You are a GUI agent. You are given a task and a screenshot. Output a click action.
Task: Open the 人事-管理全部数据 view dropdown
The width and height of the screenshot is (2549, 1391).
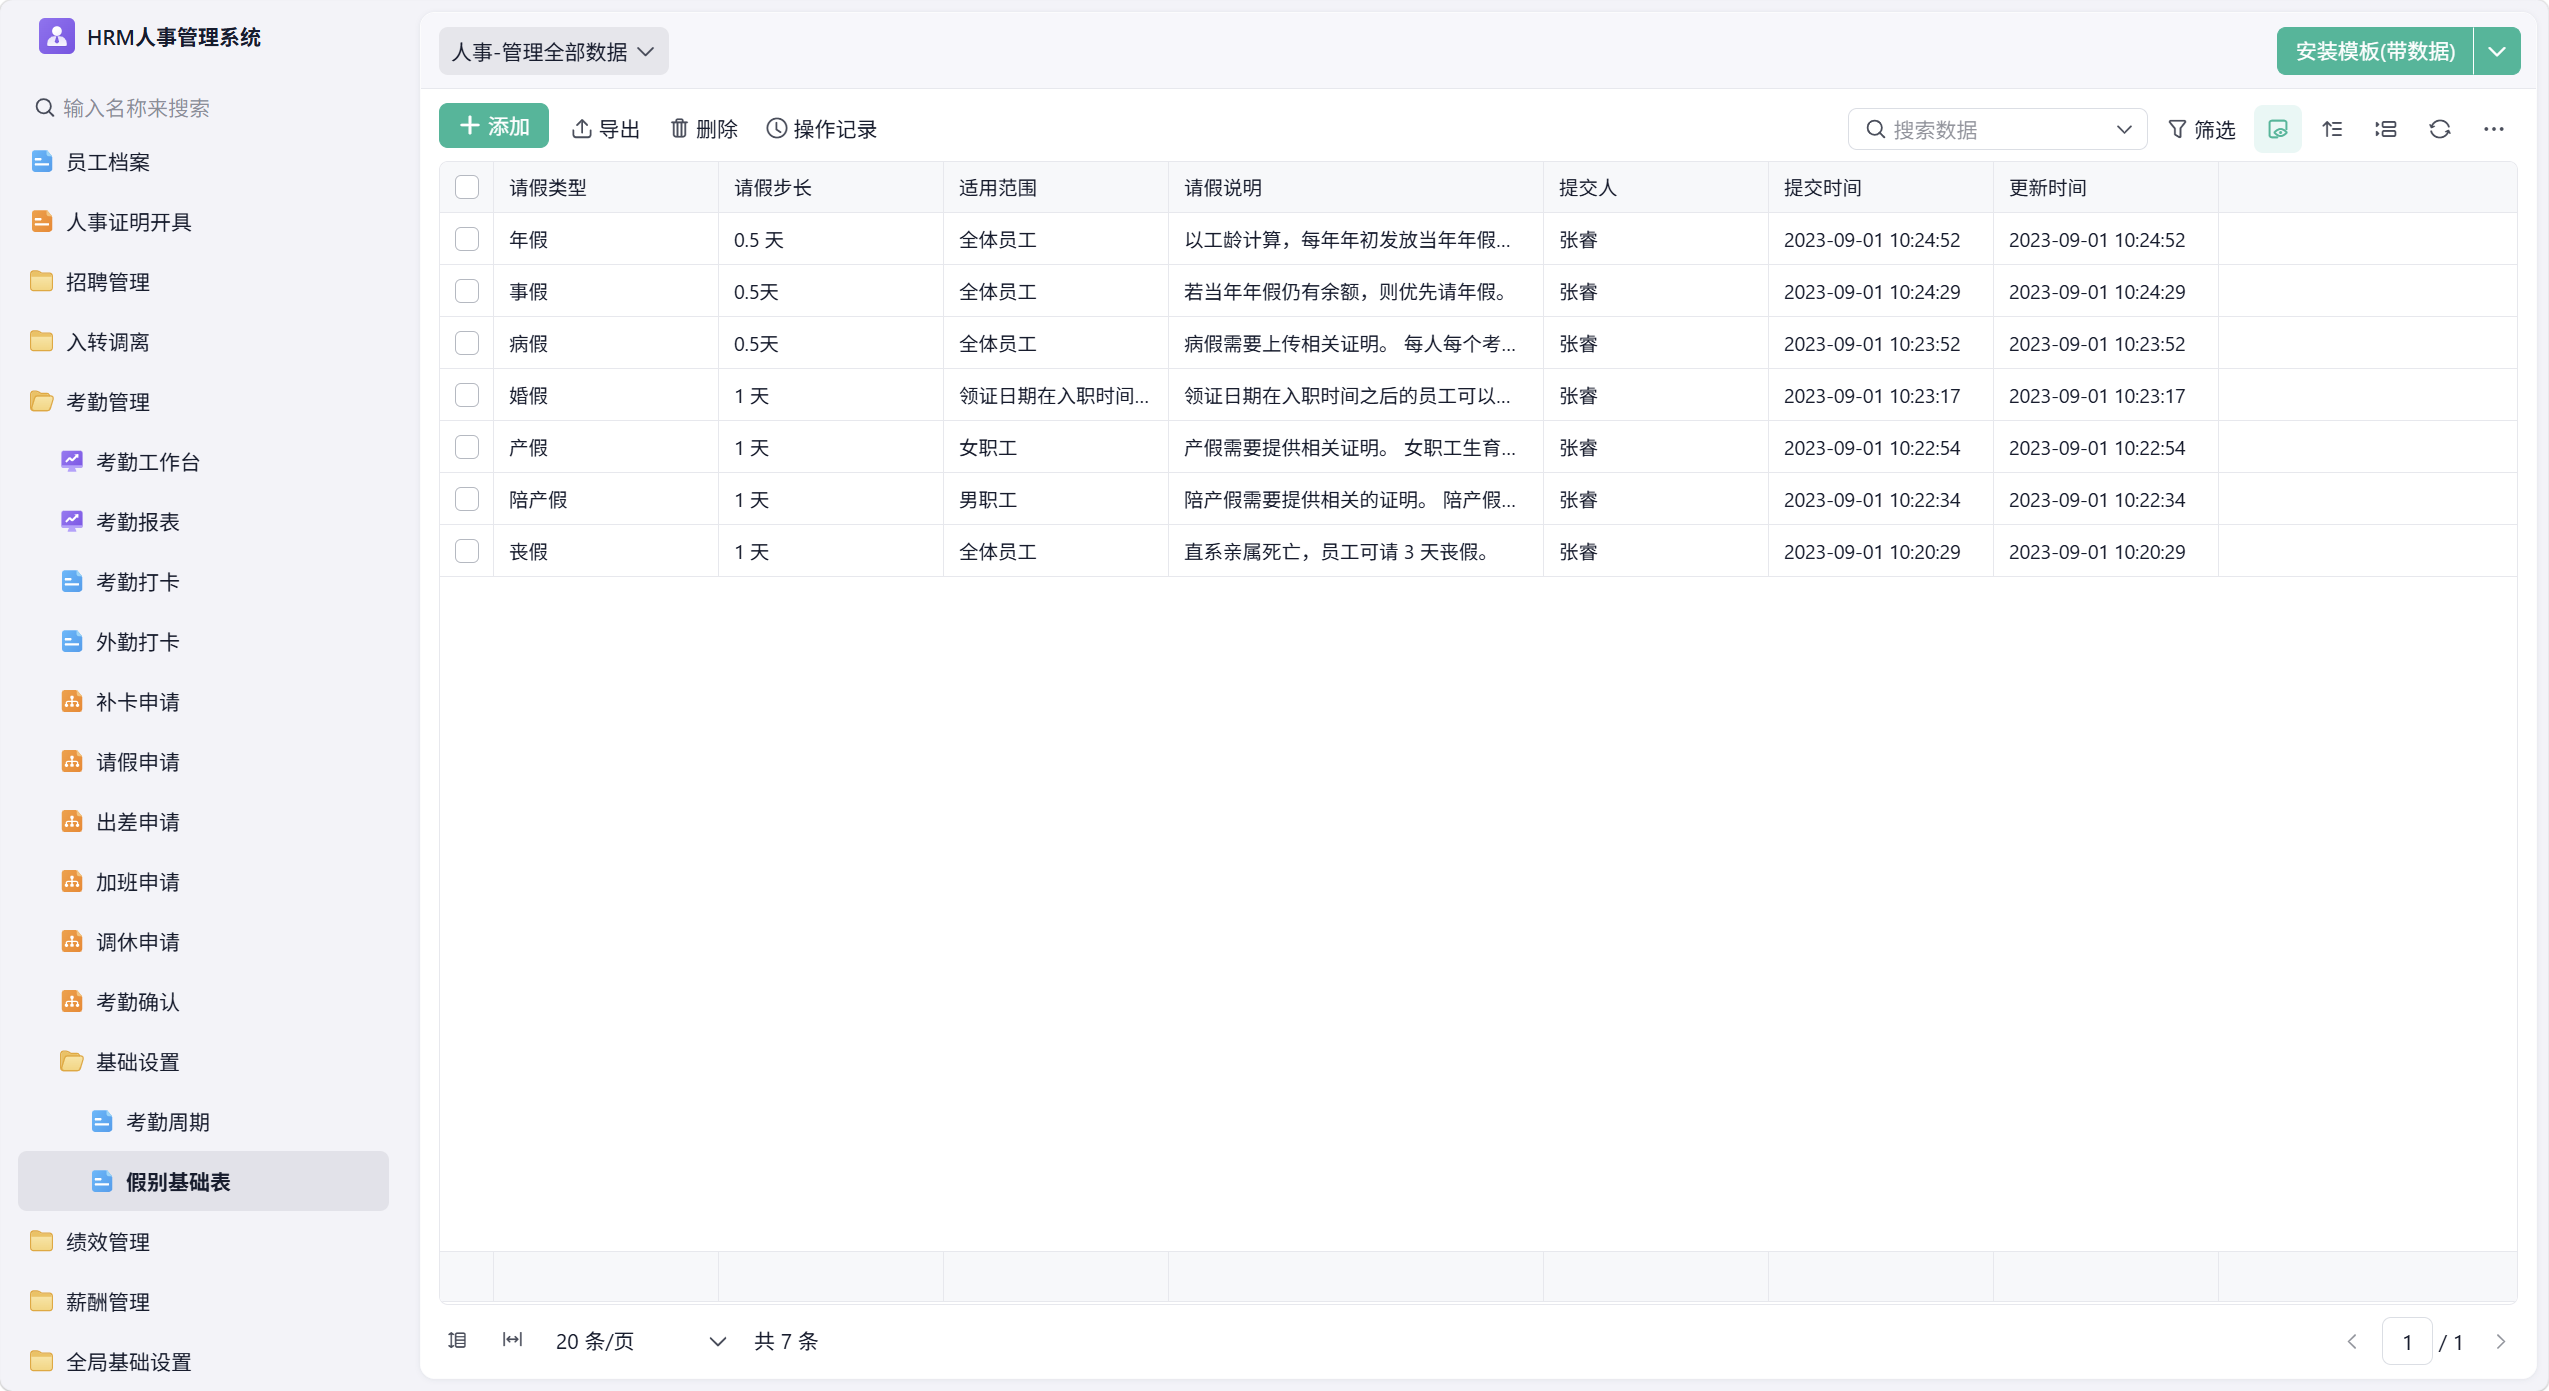[x=553, y=51]
